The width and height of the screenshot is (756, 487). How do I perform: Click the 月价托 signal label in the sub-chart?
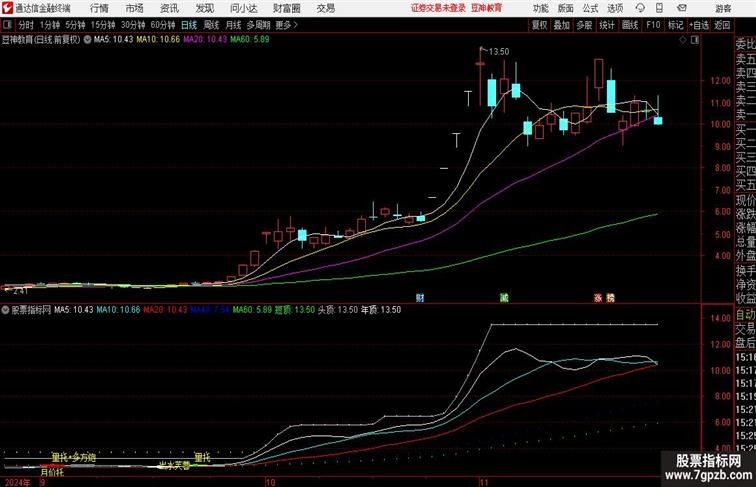pyautogui.click(x=53, y=472)
